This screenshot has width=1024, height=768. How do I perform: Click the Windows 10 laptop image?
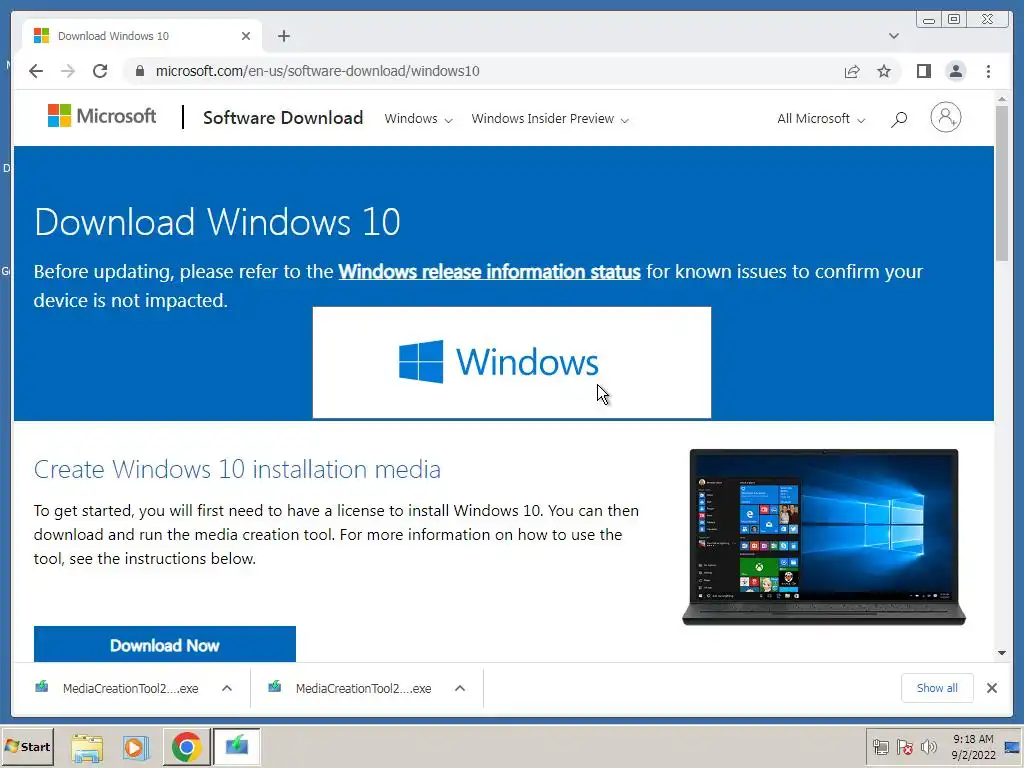(x=824, y=537)
